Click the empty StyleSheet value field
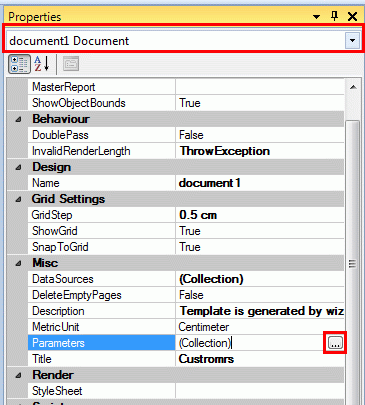 click(260, 391)
